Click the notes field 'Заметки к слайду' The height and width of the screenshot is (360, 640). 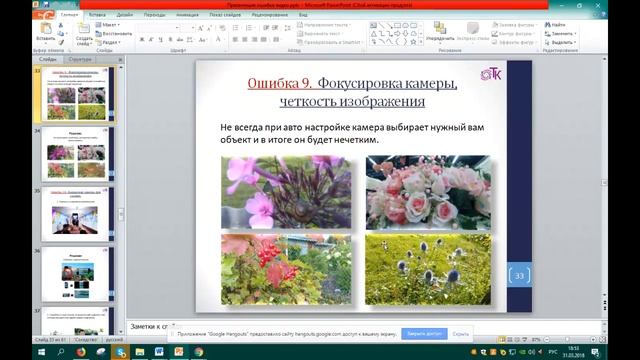pyautogui.click(x=363, y=327)
